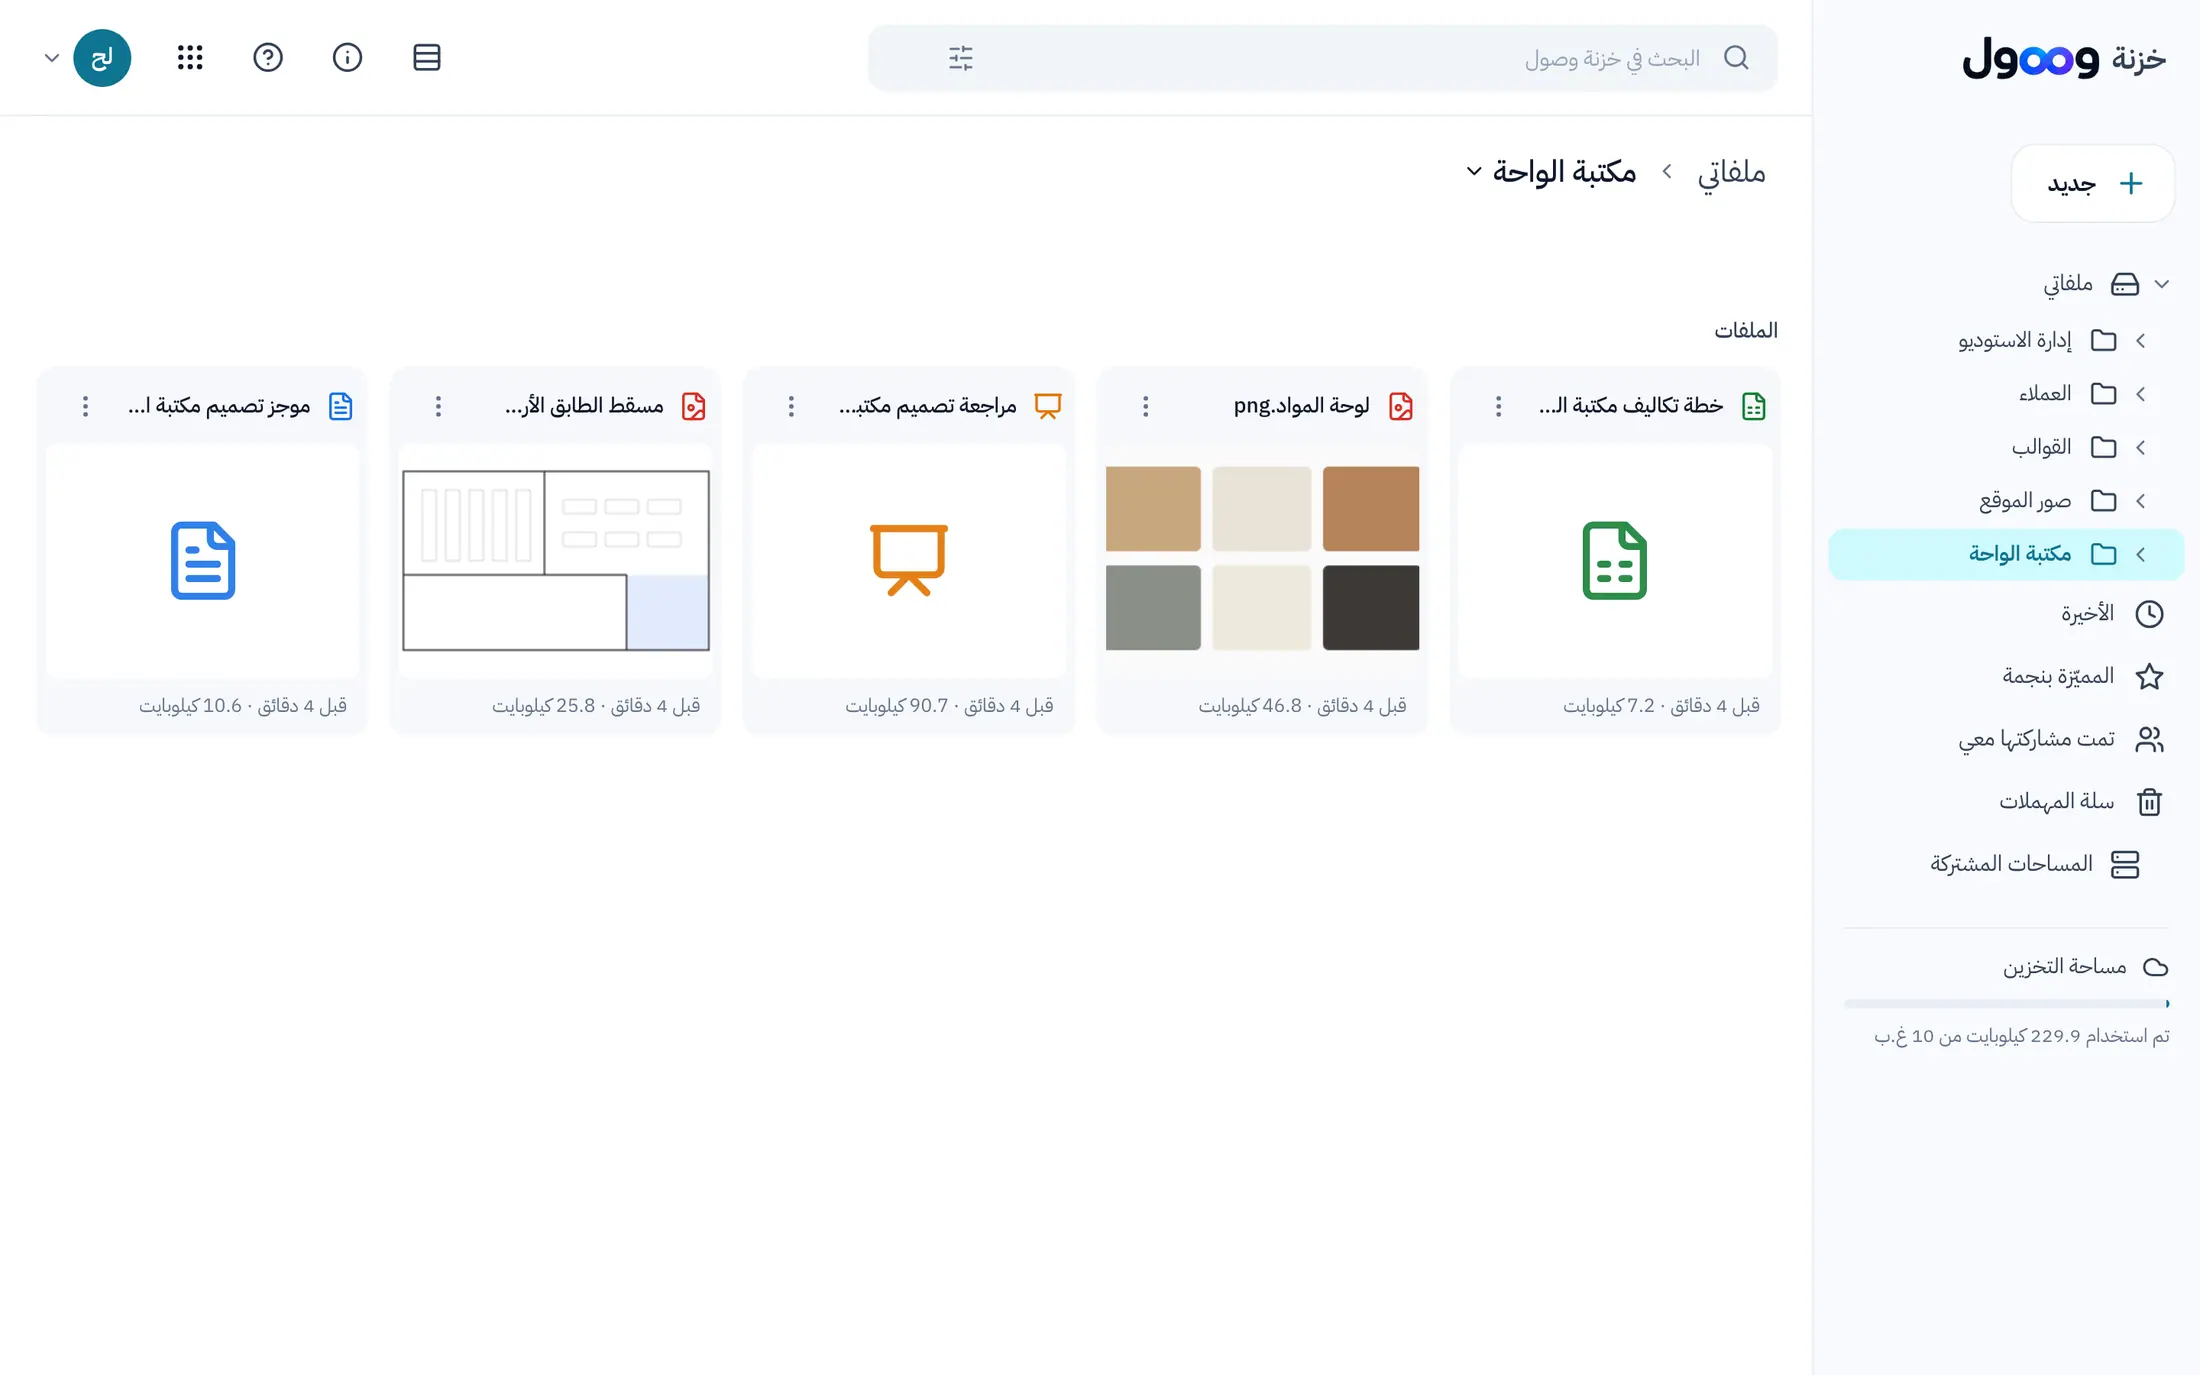Click the جديد new button

click(x=2093, y=183)
